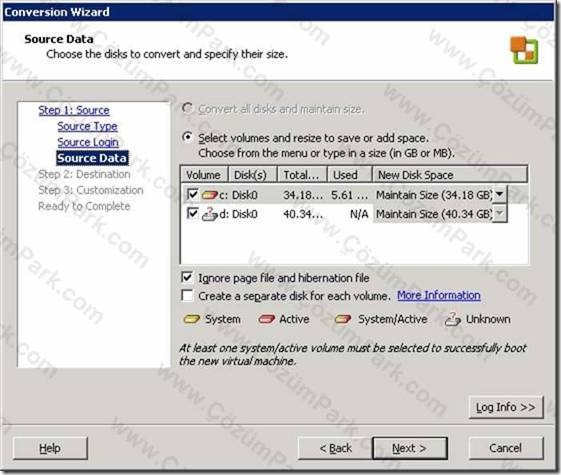Click the d: volume unknown disk icon
This screenshot has height=475, width=561.
pos(210,214)
